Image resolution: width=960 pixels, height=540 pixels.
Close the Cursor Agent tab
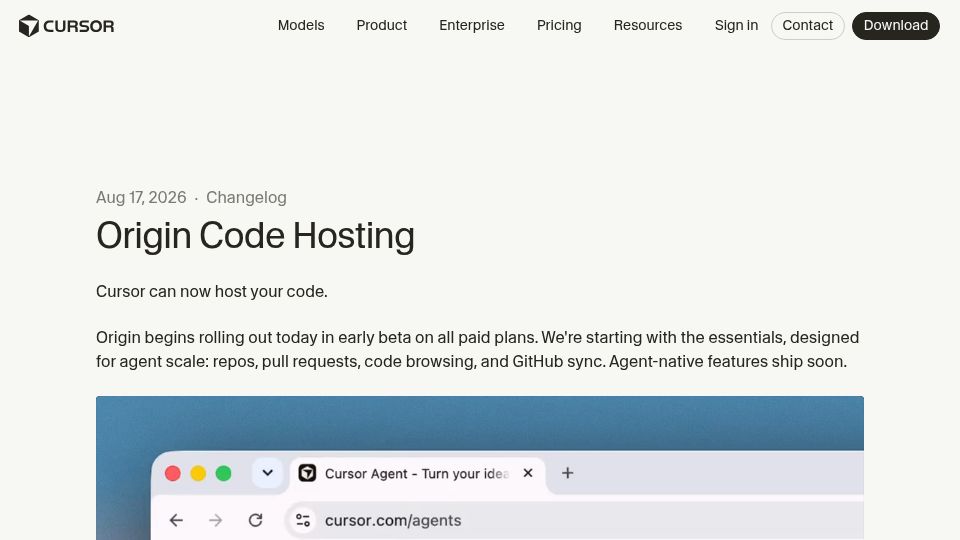tap(528, 473)
